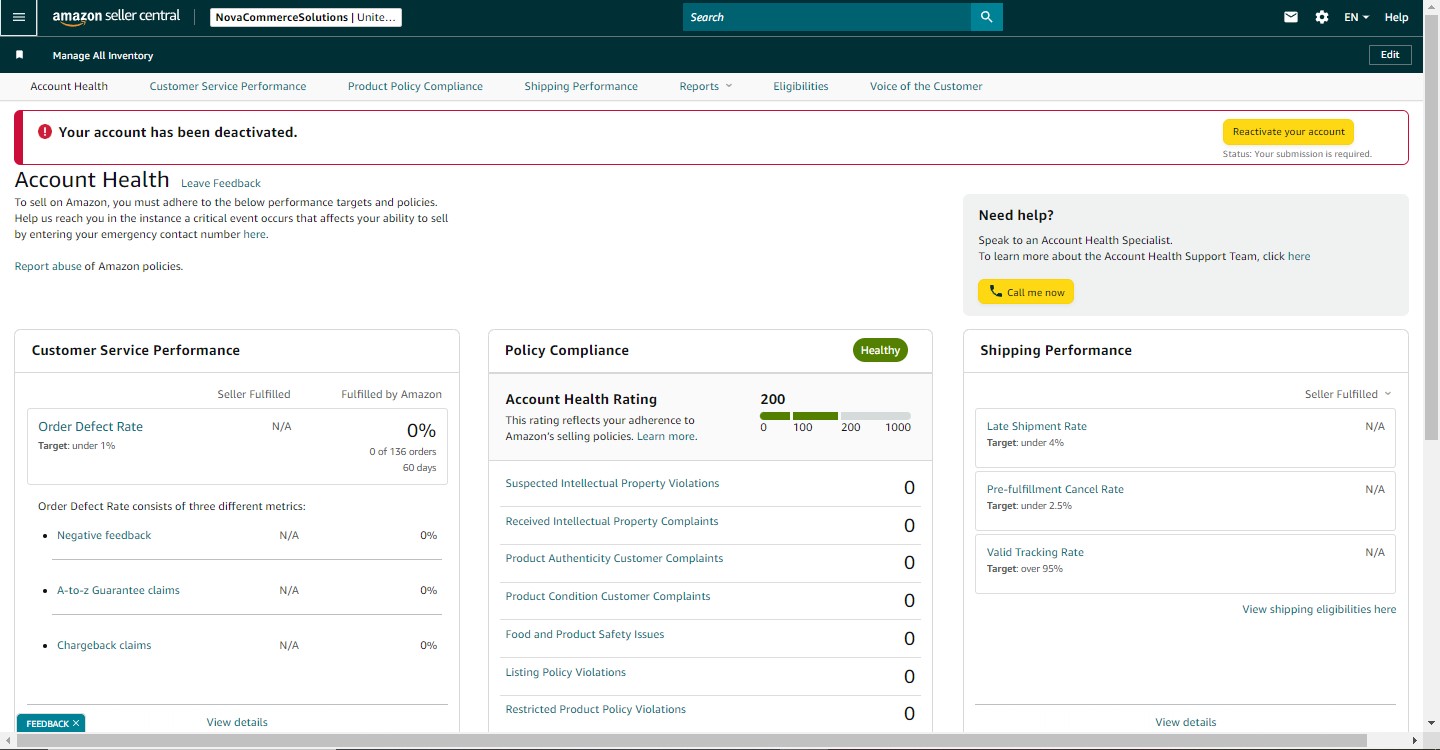Open Food and Product Safety Issues
This screenshot has width=1440, height=750.
pos(585,634)
